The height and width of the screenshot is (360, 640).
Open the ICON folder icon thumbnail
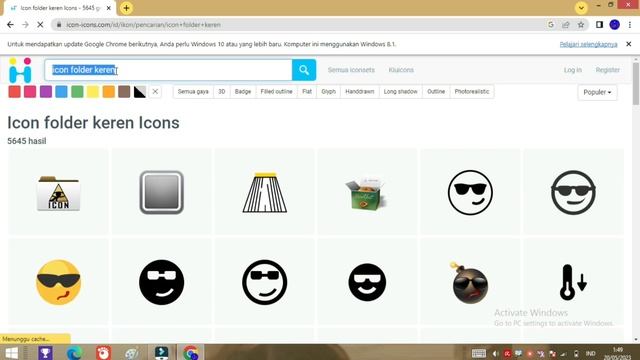coord(58,192)
